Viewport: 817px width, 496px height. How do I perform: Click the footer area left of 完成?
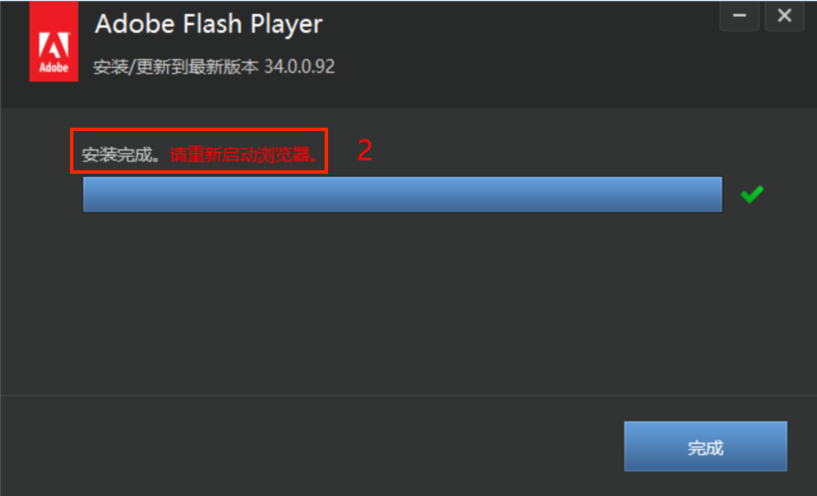[x=313, y=447]
